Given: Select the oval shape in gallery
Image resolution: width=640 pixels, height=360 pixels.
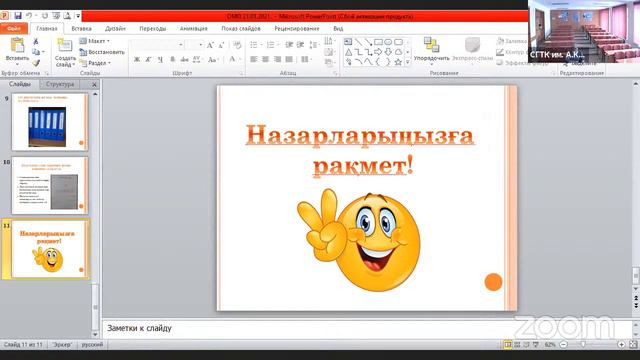Looking at the screenshot, I should tap(388, 42).
